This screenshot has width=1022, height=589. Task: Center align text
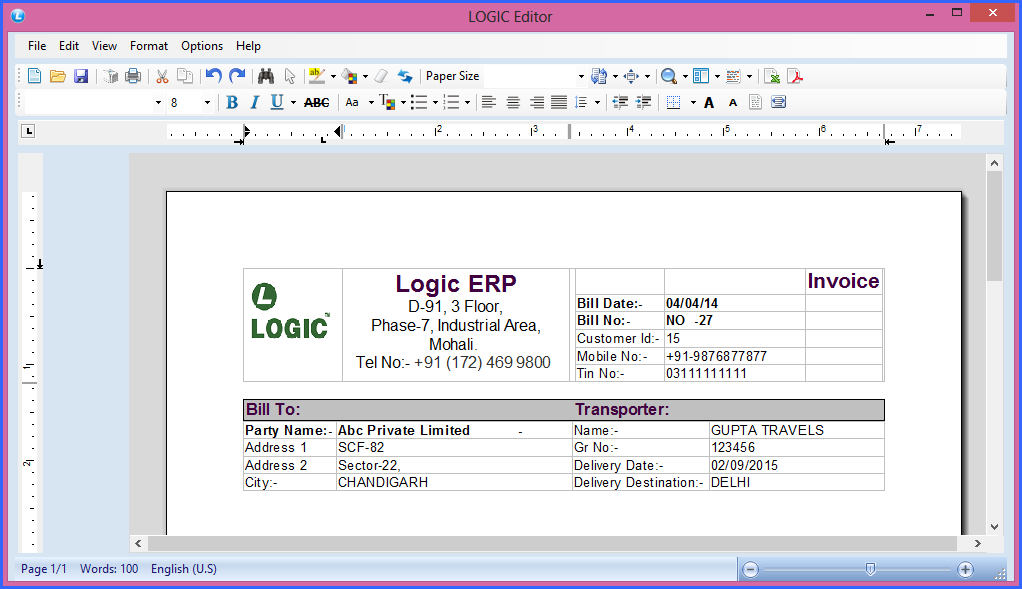point(513,102)
